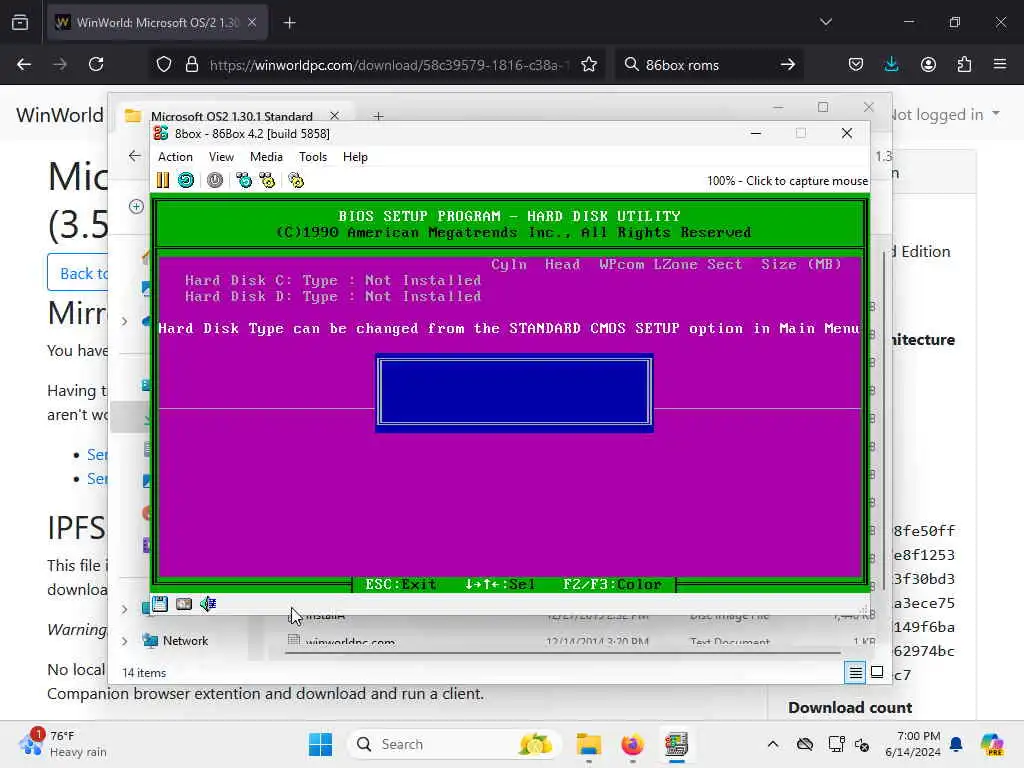1024x768 pixels.
Task: Click the Firefox back arrow
Action: (x=24, y=64)
